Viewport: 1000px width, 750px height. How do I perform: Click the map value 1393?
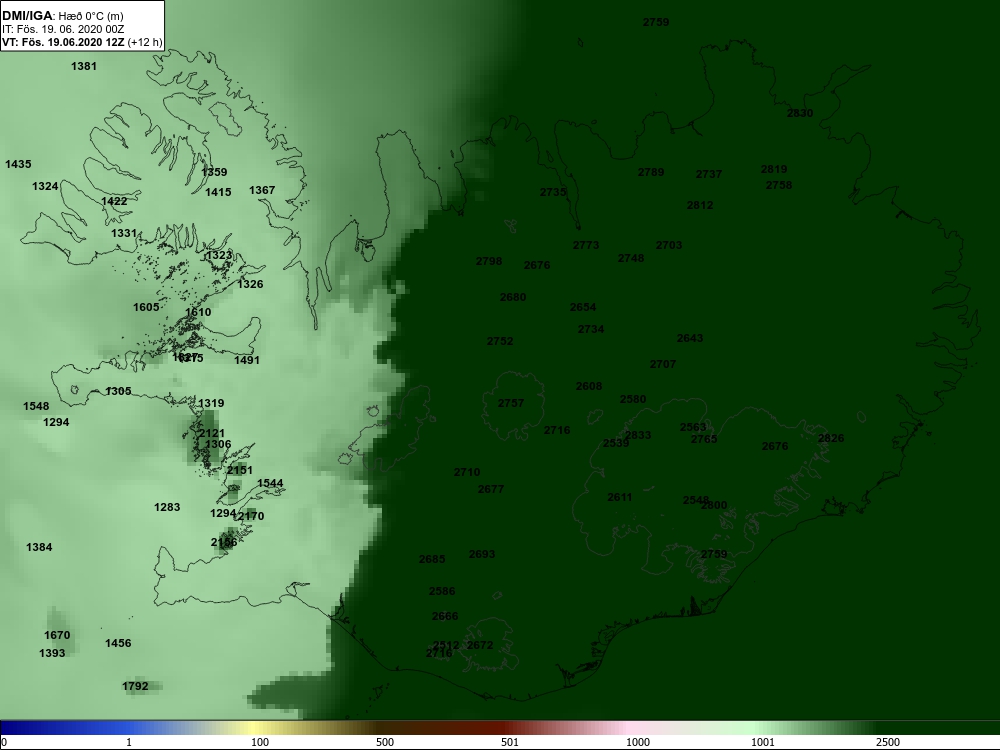point(52,652)
